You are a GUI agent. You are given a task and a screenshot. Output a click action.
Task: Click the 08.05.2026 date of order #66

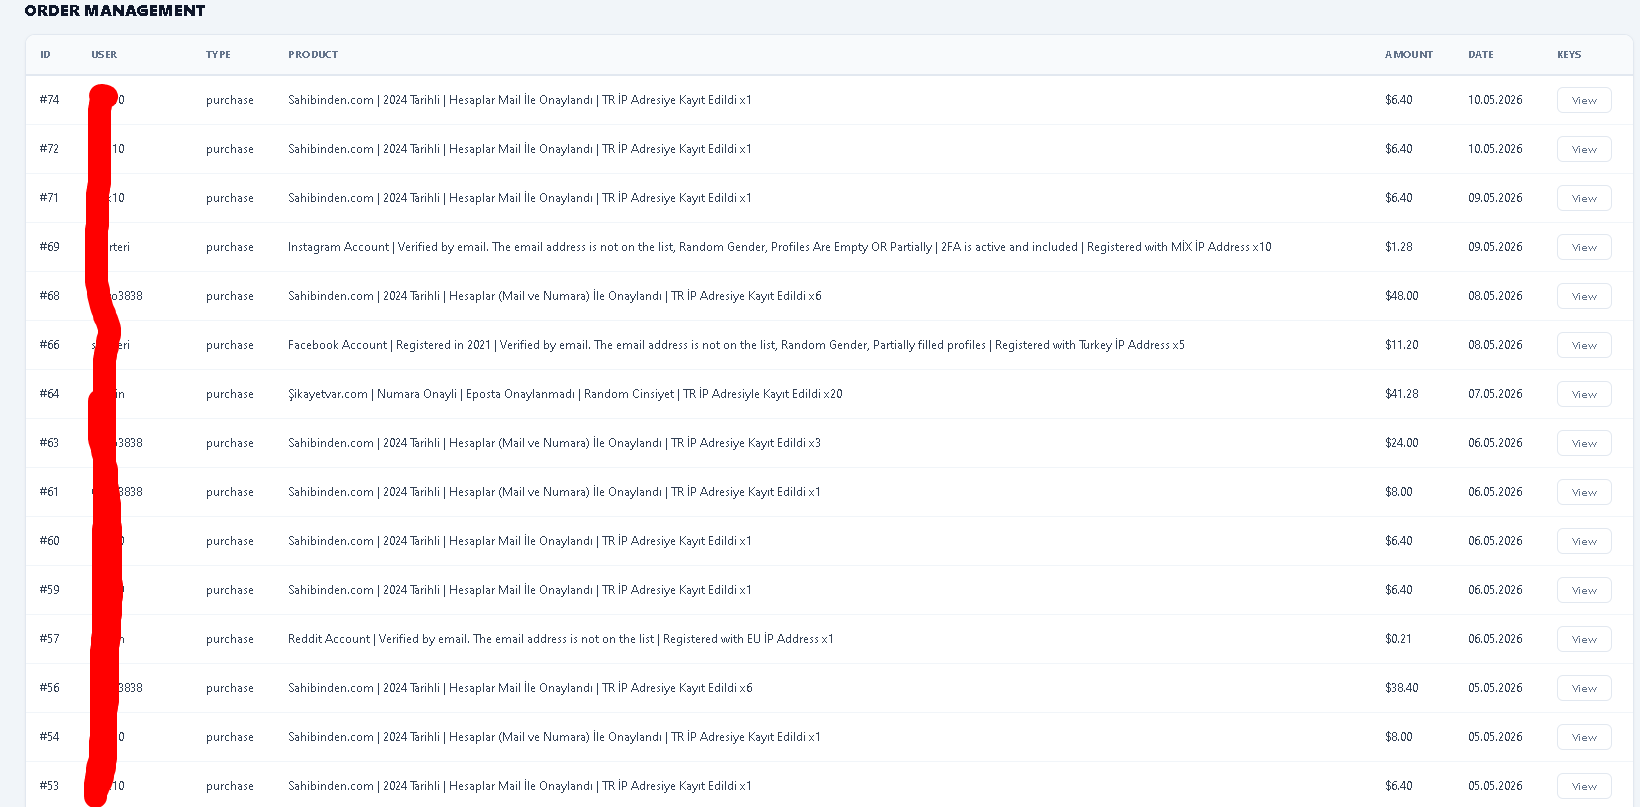coord(1495,345)
